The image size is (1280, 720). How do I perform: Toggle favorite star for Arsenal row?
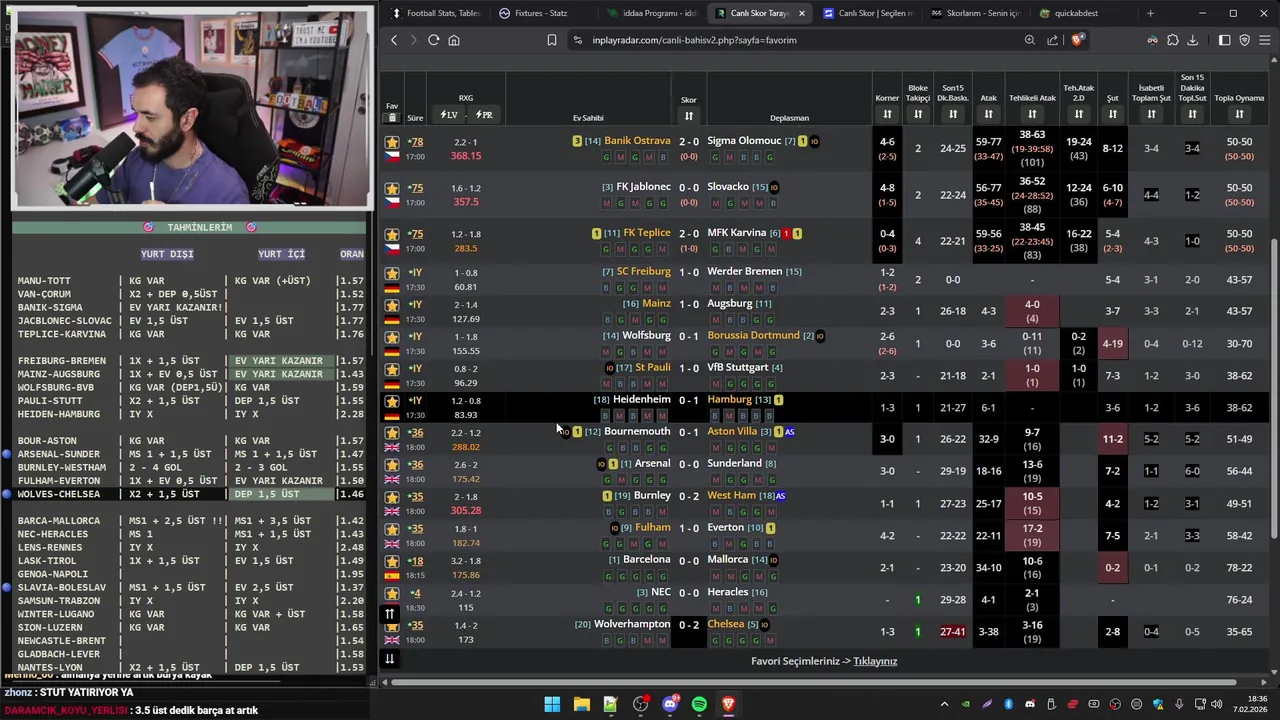[392, 465]
